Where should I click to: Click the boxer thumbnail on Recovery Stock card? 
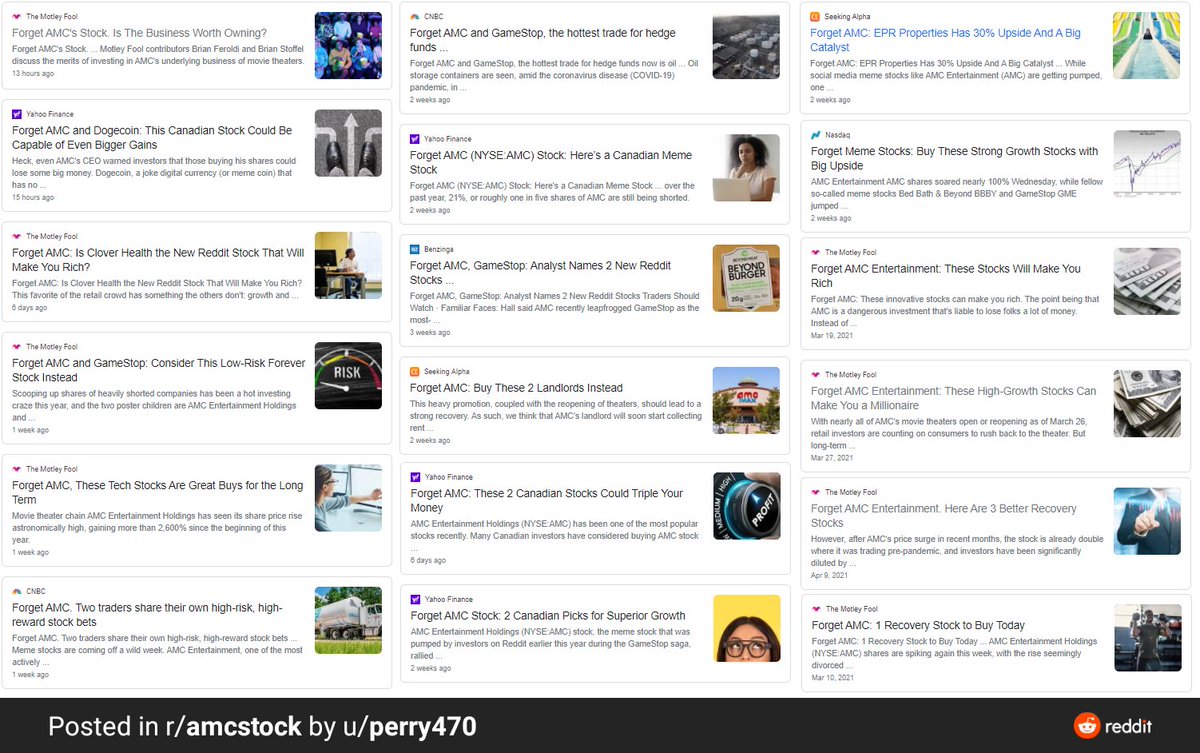[1147, 638]
